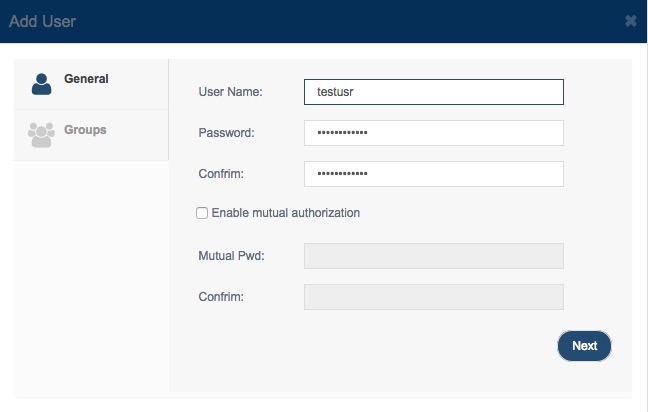
Task: Click the password Confrim field
Action: coord(434,174)
